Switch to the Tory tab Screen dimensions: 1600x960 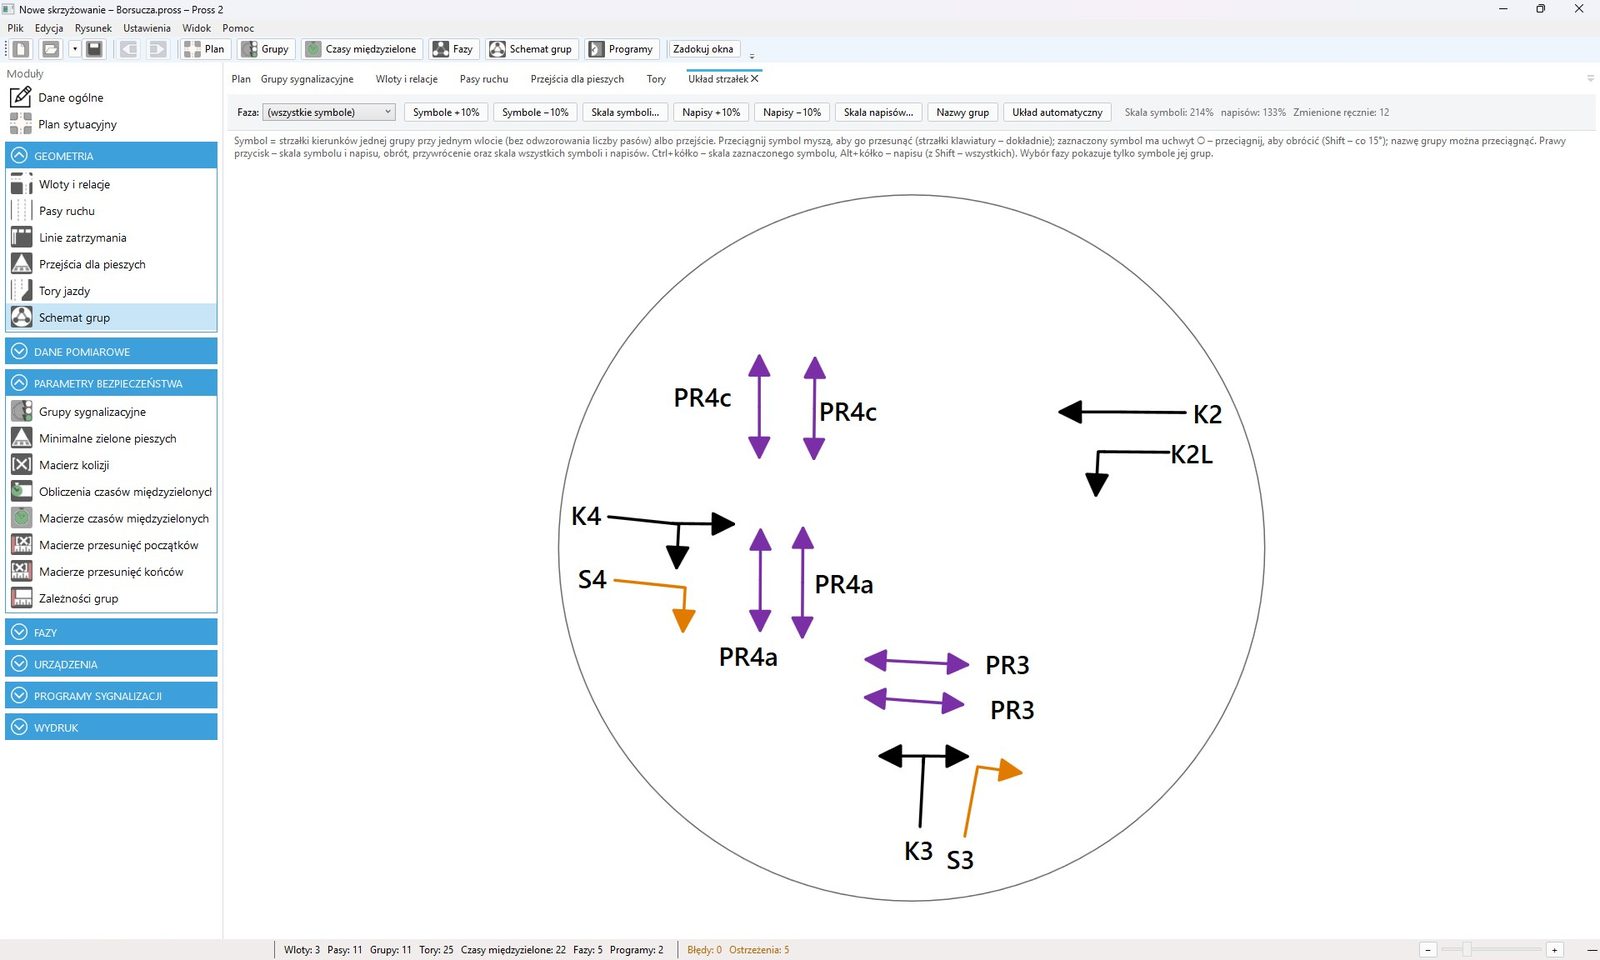(656, 79)
